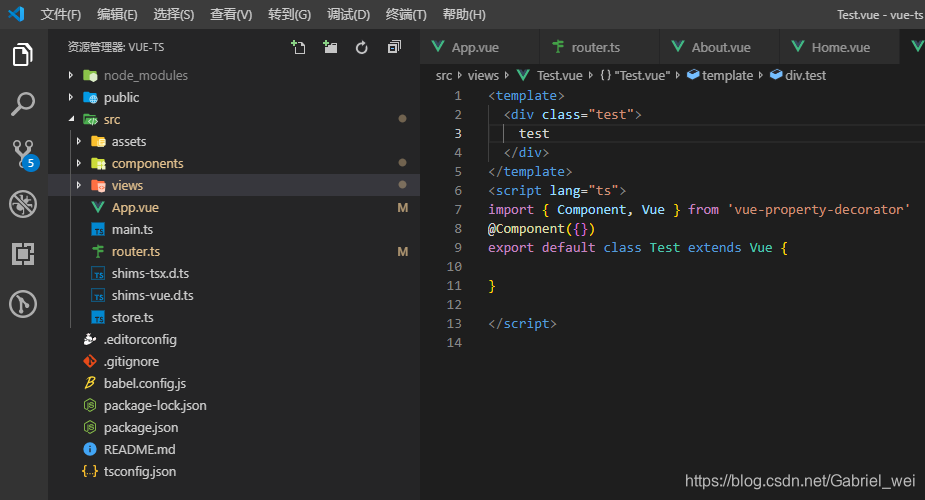This screenshot has height=500, width=925.
Task: Open the 查看(V) menu
Action: click(x=231, y=14)
